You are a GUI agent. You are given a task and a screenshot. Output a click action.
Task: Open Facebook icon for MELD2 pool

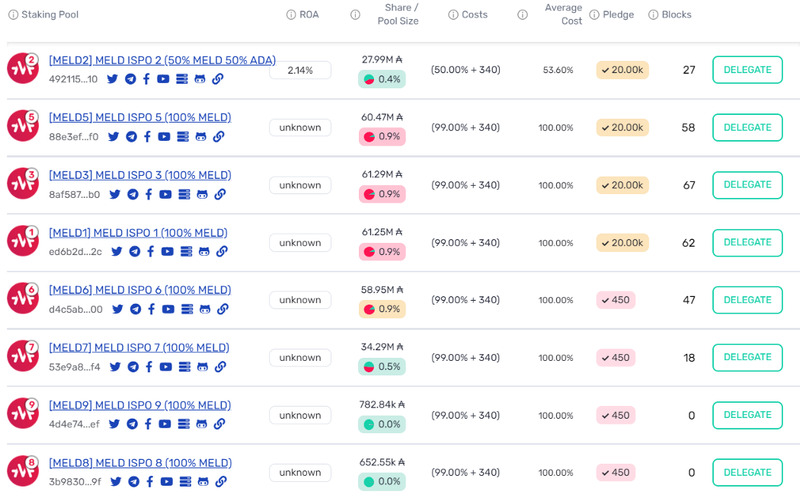(x=146, y=79)
